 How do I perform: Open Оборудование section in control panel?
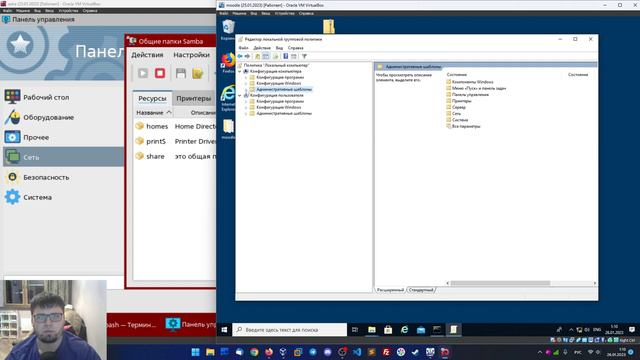[62, 118]
